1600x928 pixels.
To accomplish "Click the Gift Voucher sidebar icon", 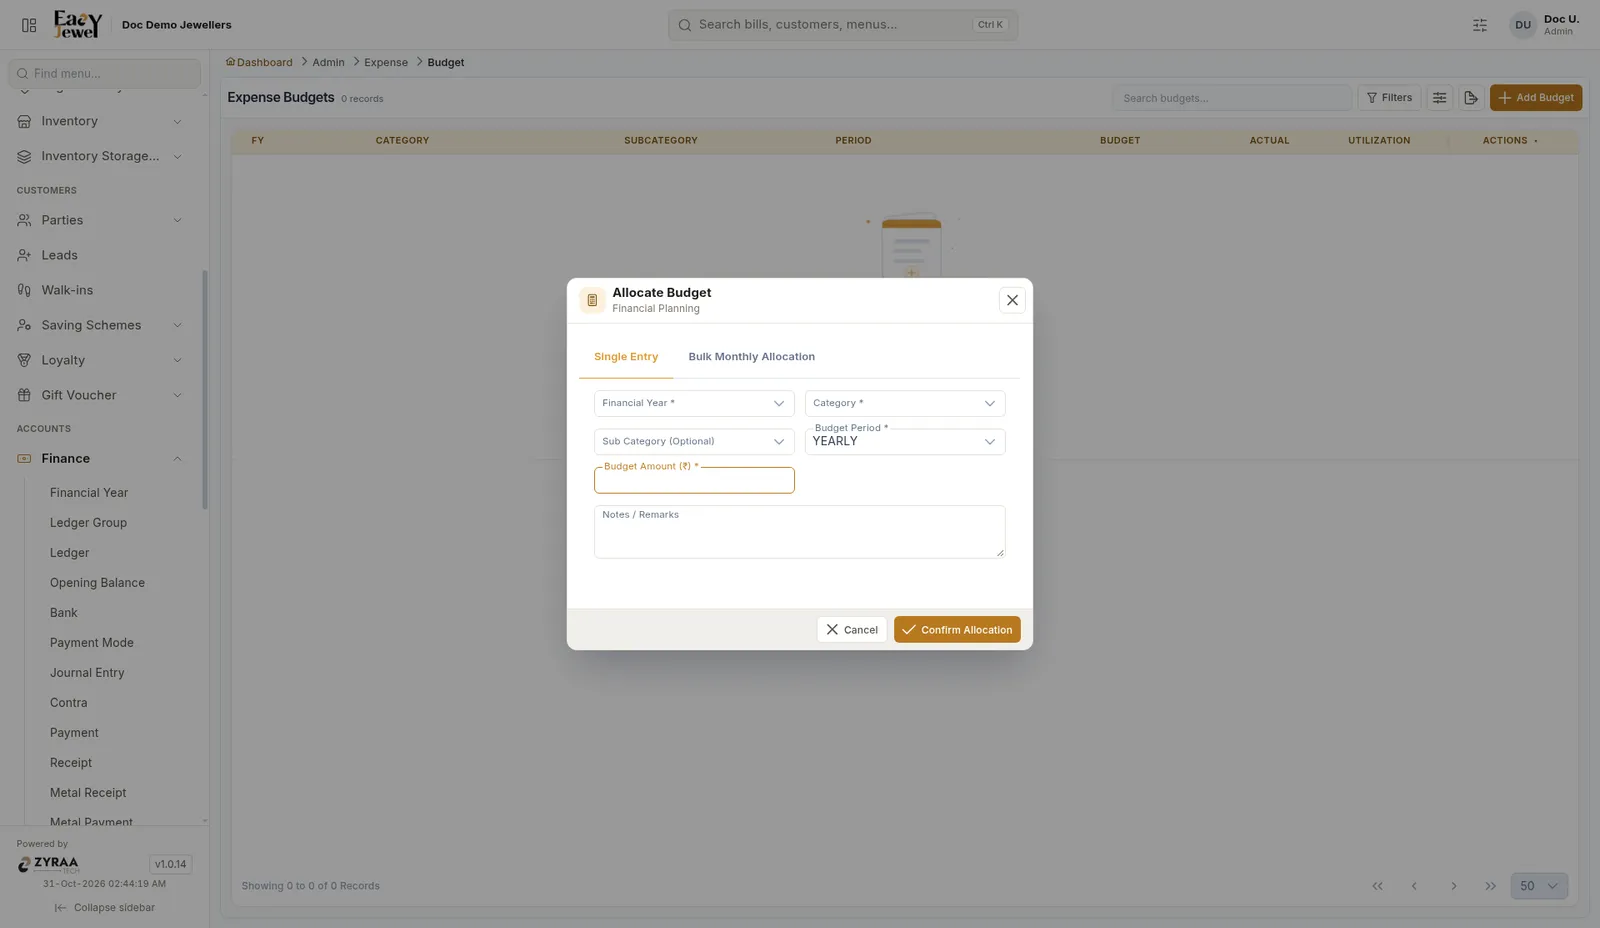I will [x=24, y=395].
